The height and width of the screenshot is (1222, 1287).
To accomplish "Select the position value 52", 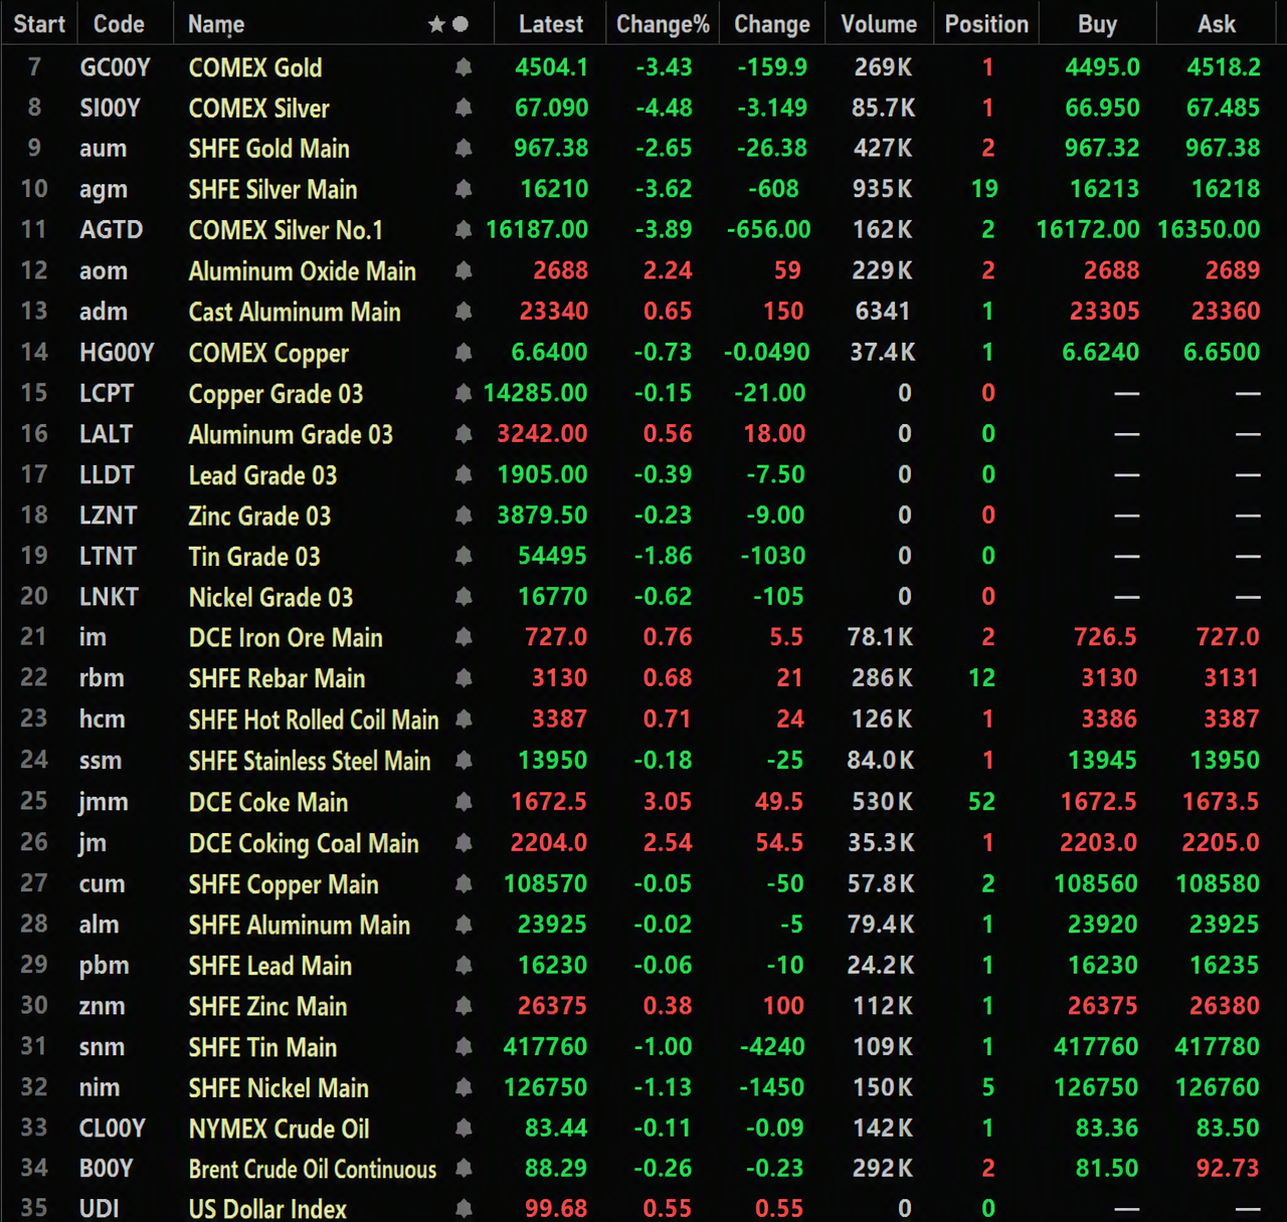I will click(x=982, y=802).
